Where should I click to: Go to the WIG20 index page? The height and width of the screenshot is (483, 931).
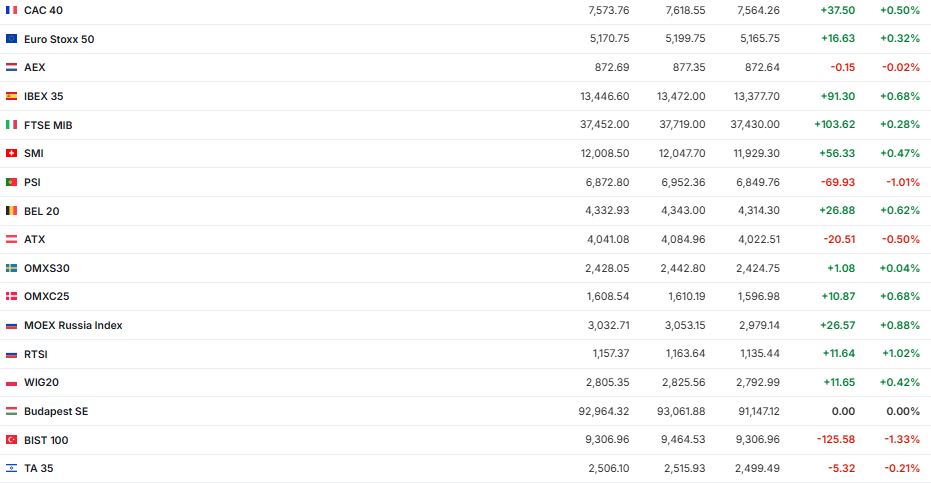(x=43, y=382)
